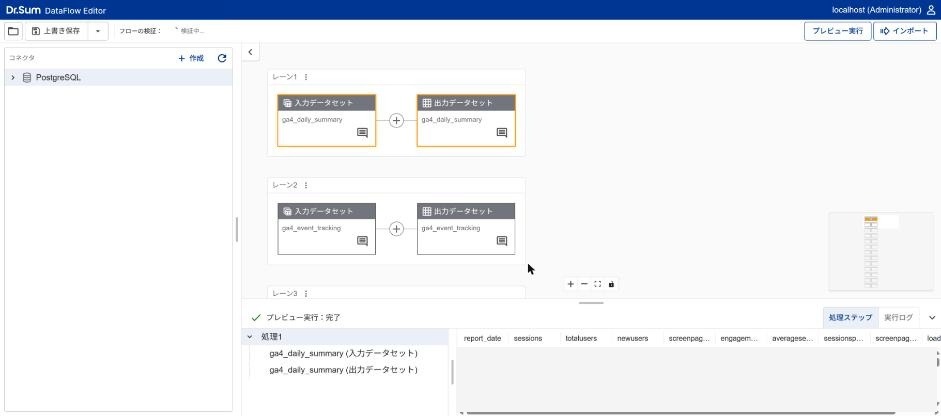
Task: Add a step between ga4_event_tracking nodes
Action: point(396,229)
